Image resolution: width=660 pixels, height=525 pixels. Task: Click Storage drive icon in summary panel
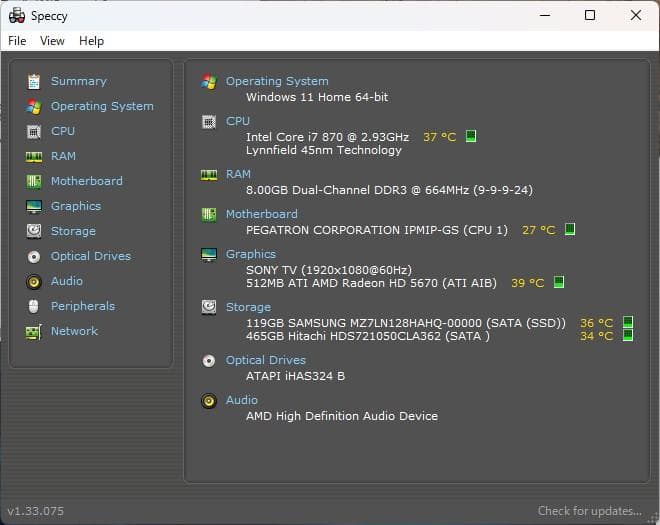(x=209, y=307)
